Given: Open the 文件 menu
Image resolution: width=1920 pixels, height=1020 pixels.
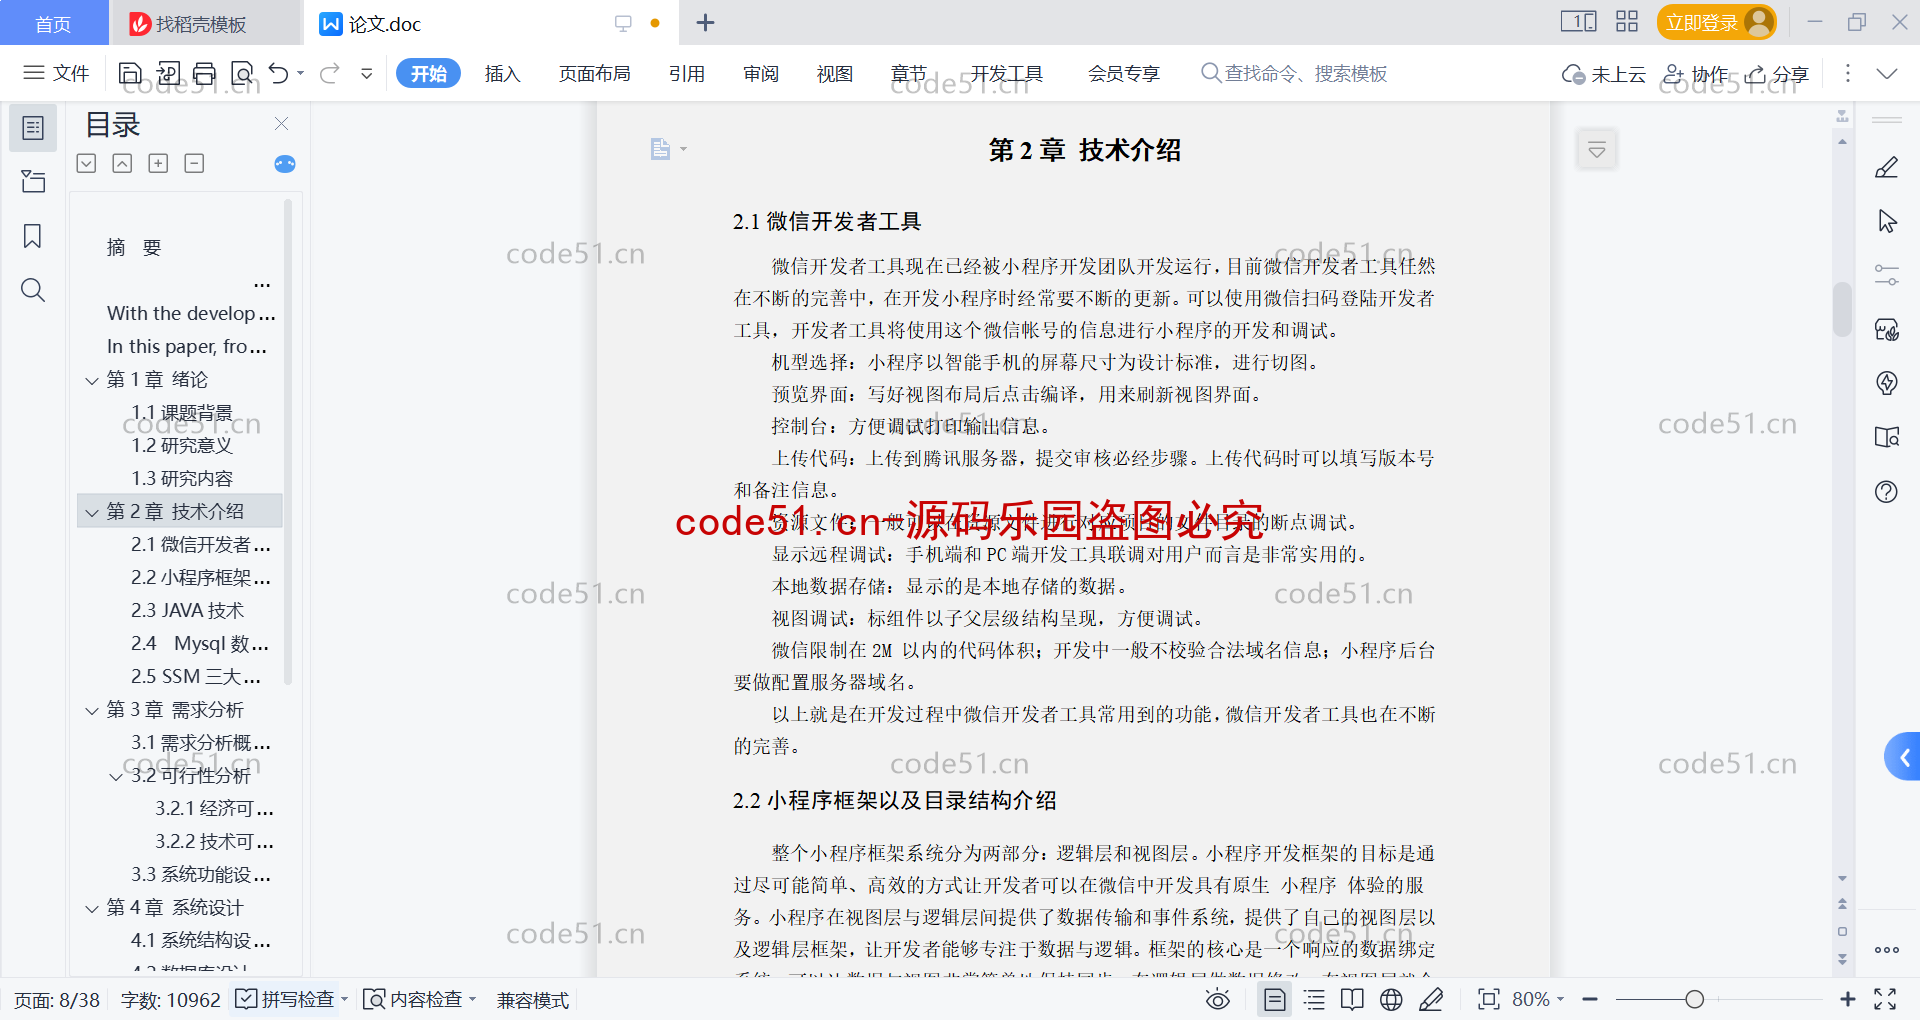Looking at the screenshot, I should tap(57, 73).
